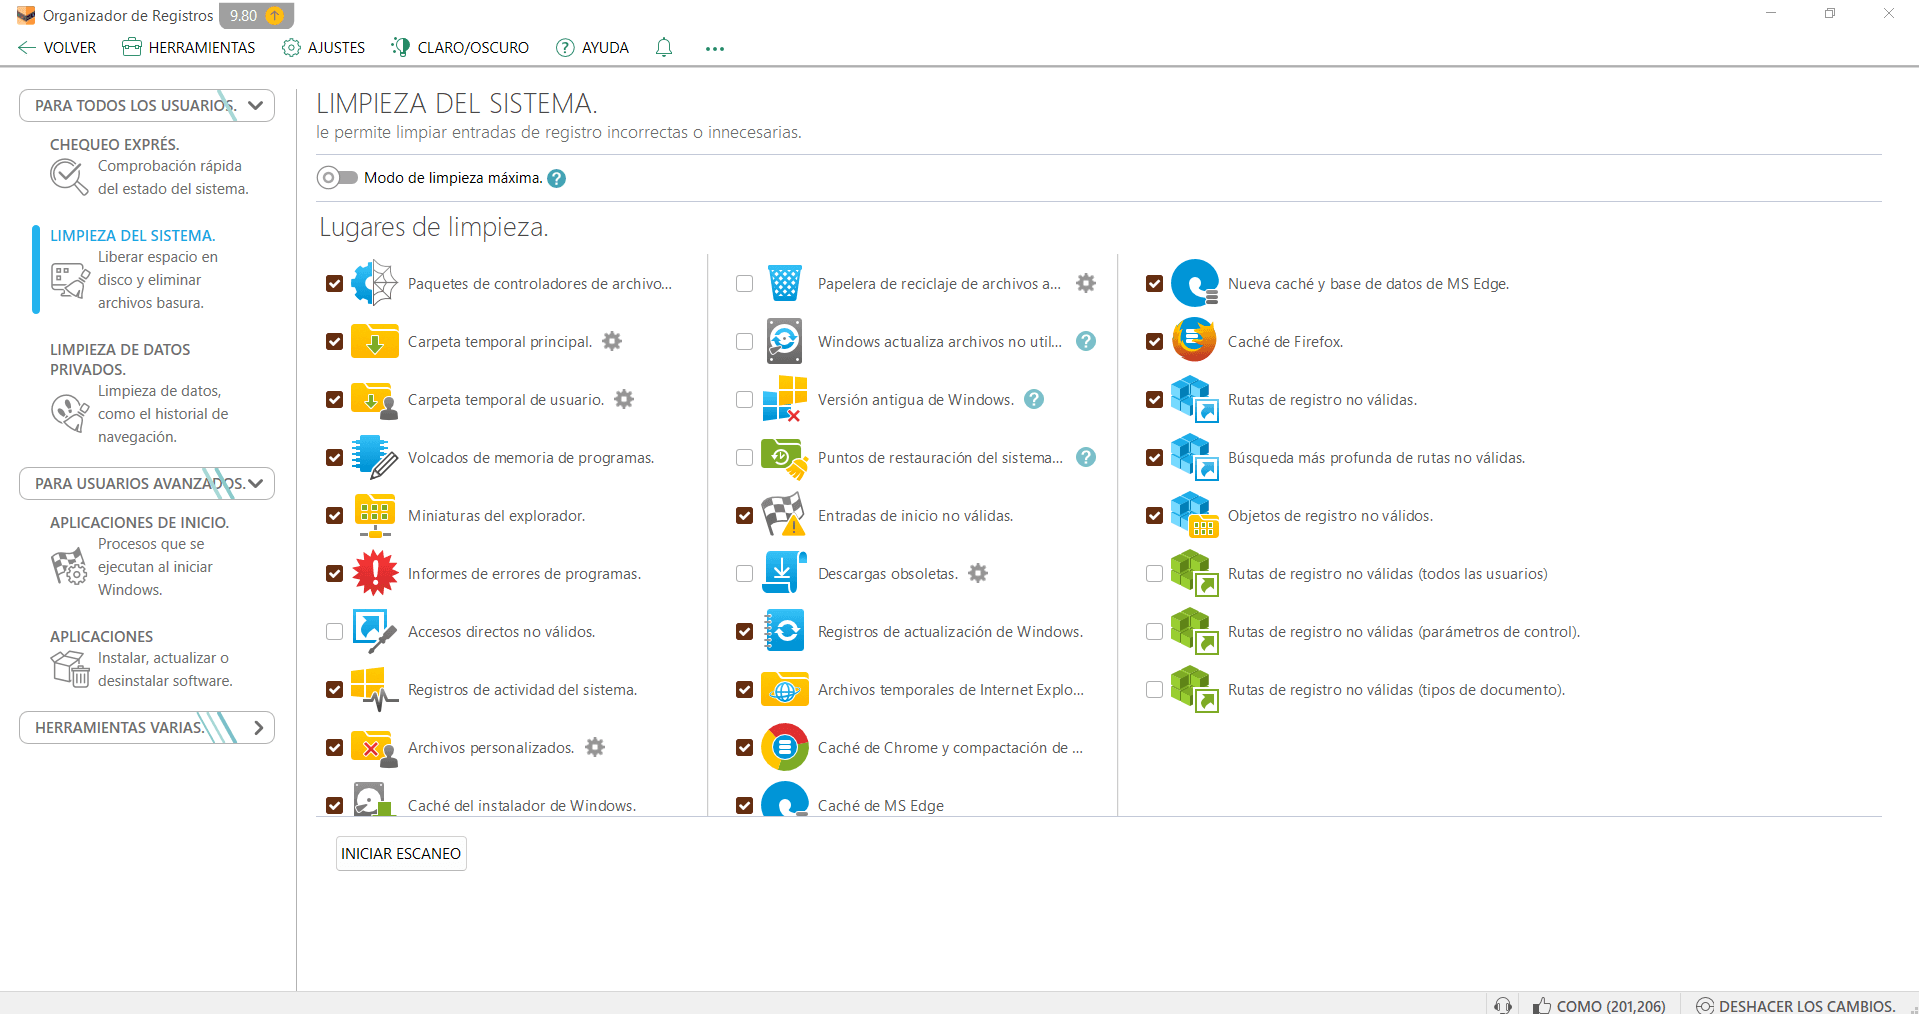The height and width of the screenshot is (1014, 1919).
Task: Check Accesos directos no válidos checkbox
Action: [x=334, y=631]
